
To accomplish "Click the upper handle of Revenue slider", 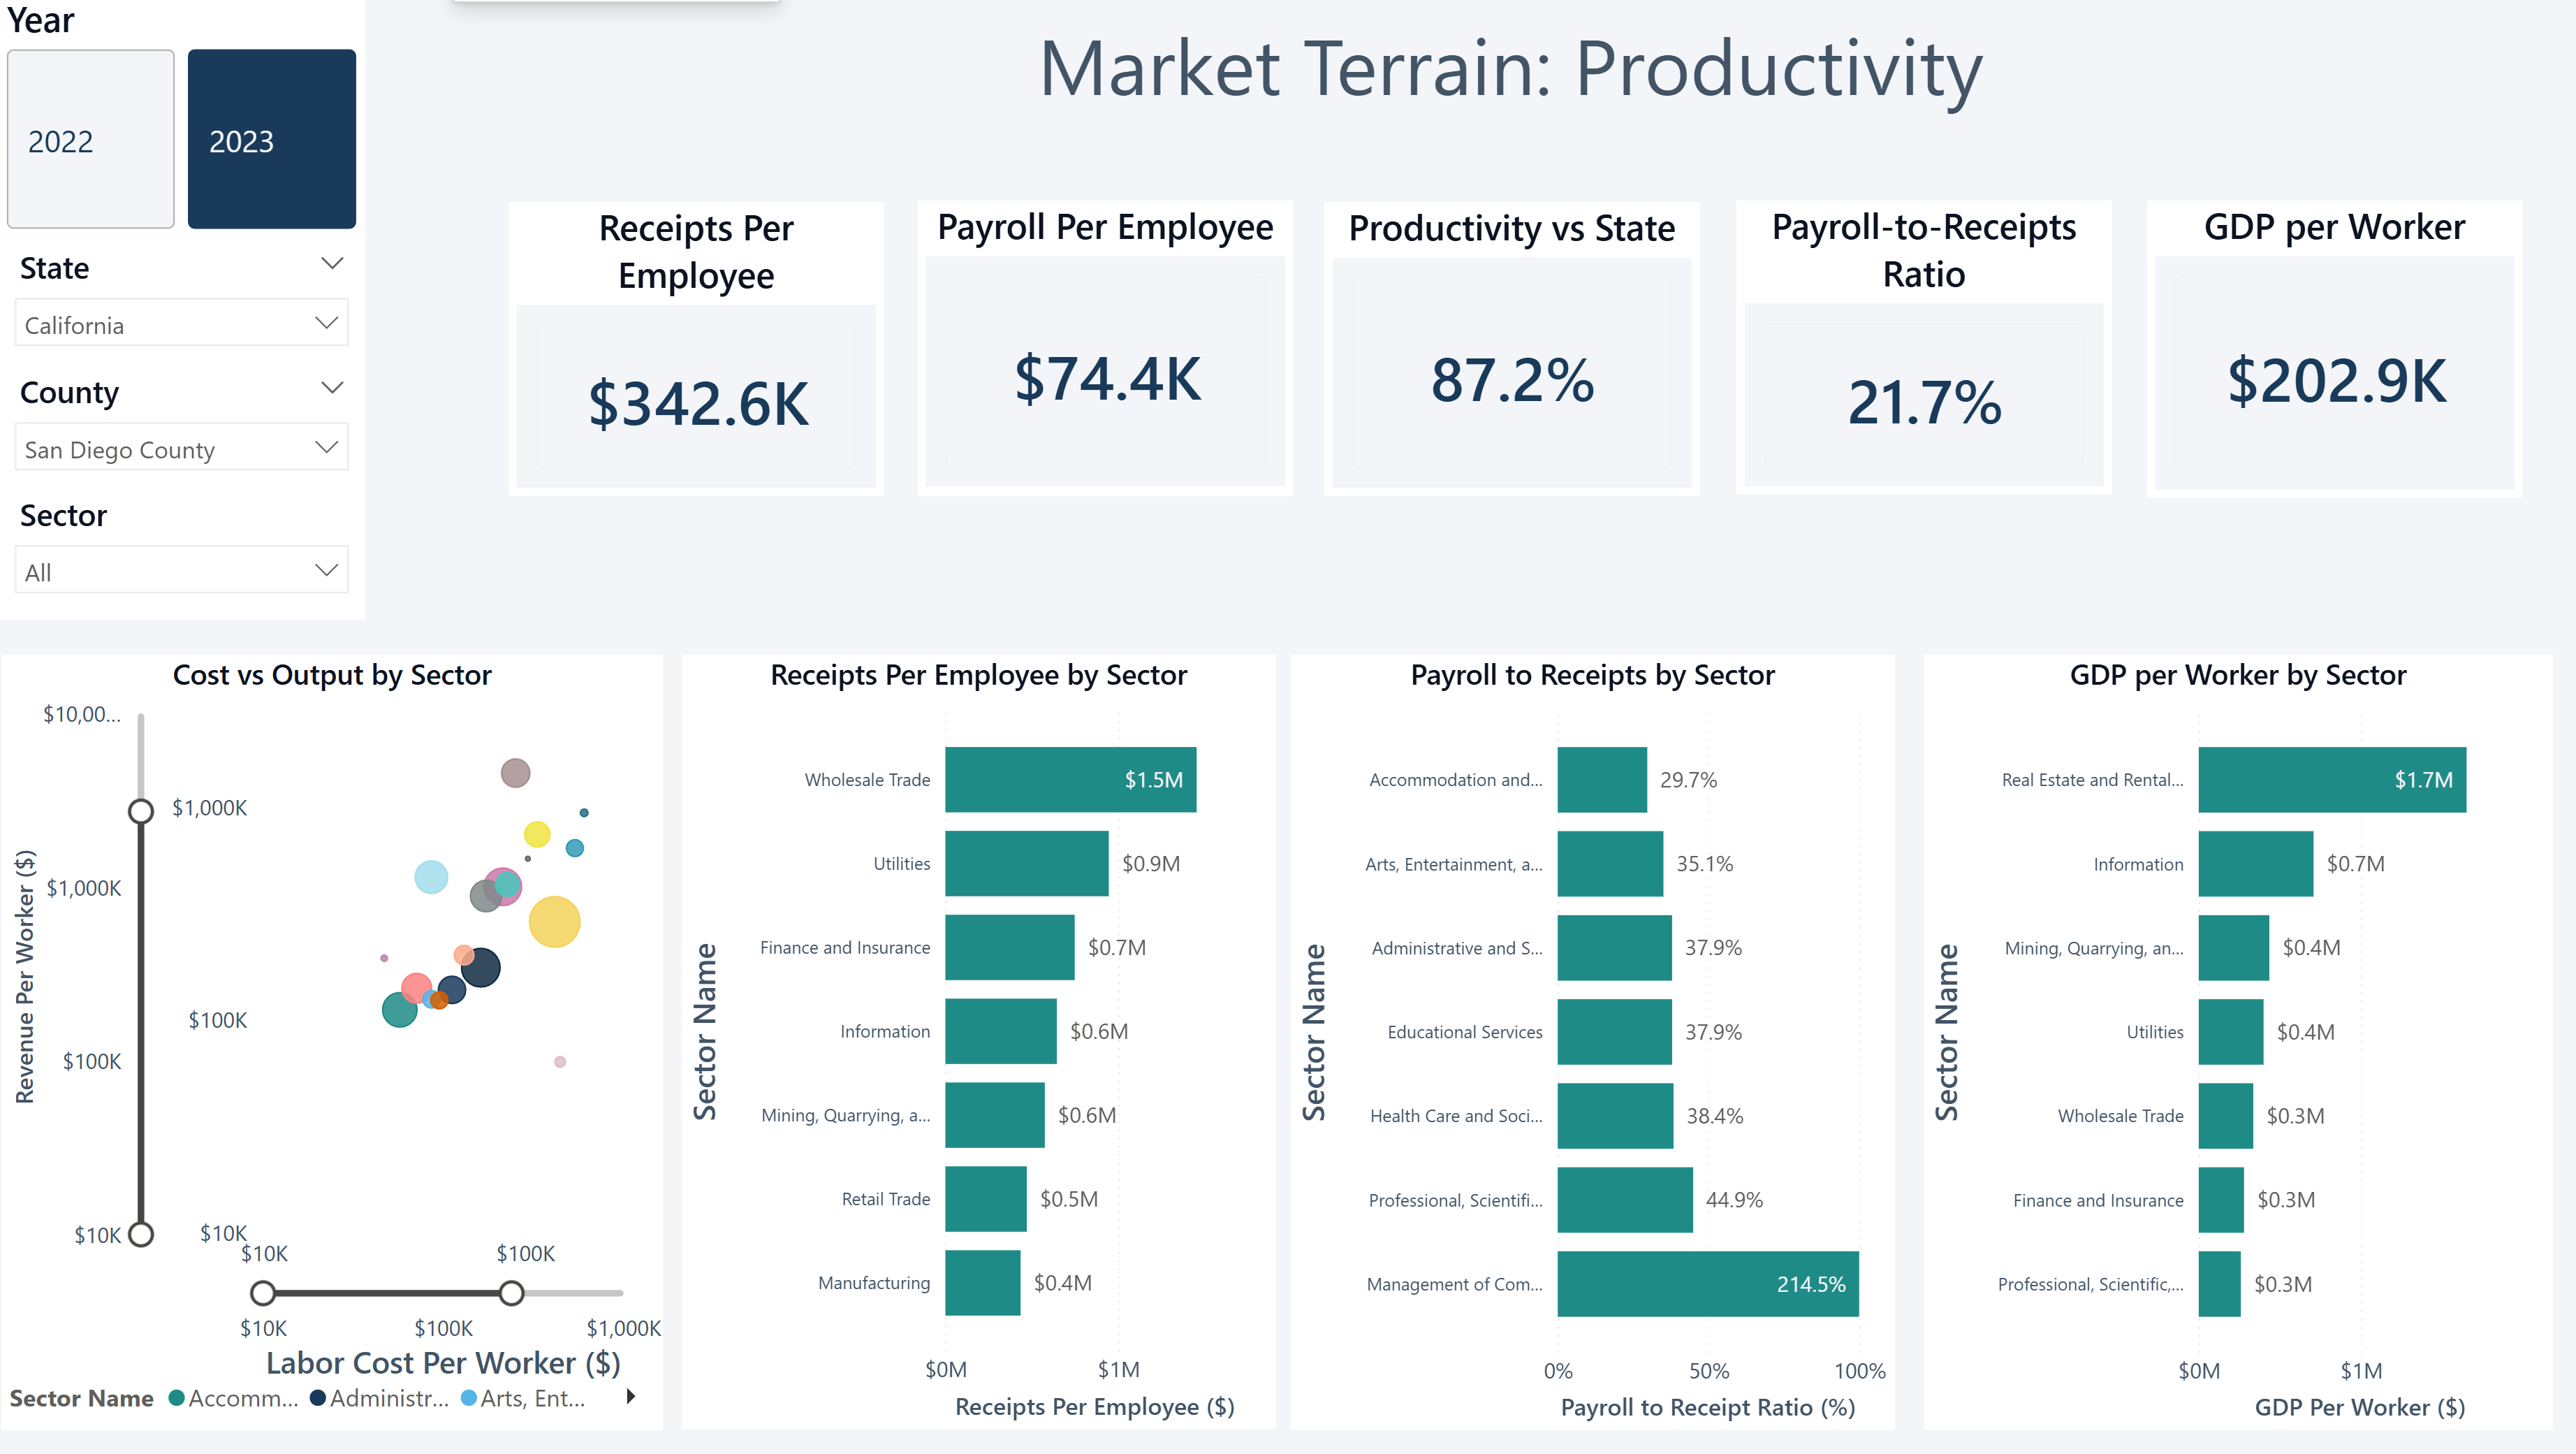I will [x=141, y=811].
